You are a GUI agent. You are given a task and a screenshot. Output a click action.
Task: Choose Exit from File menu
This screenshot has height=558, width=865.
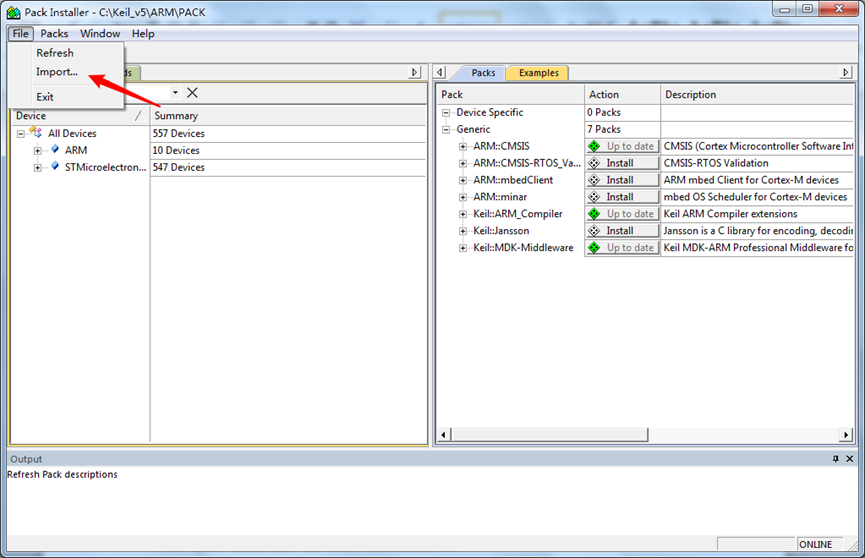(45, 97)
